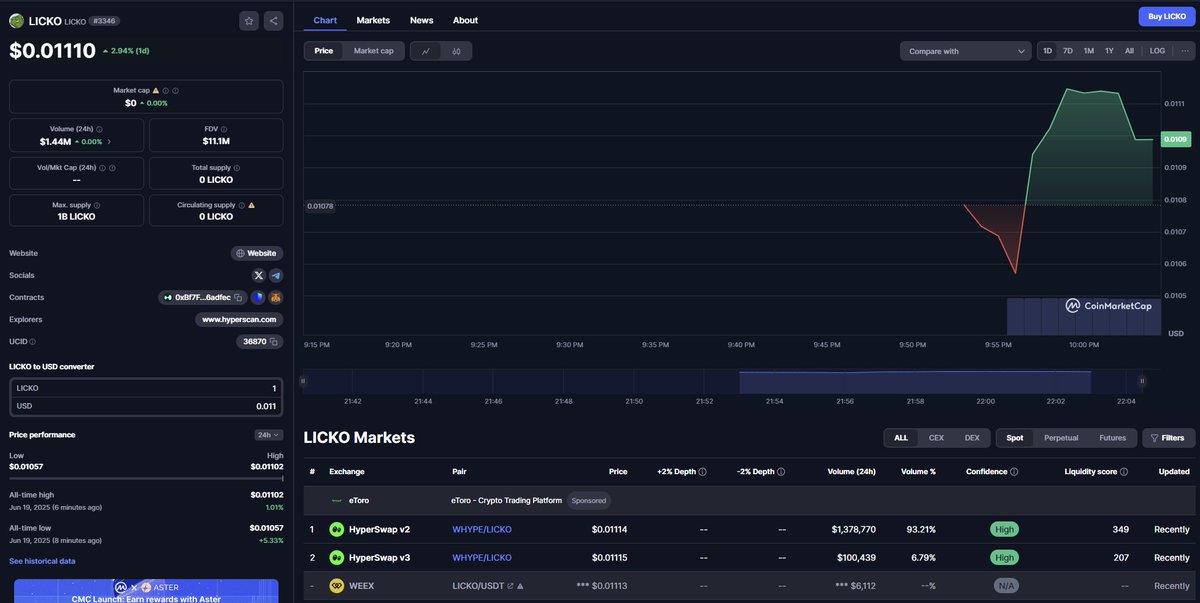The height and width of the screenshot is (603, 1200).
Task: Show ALL exchanges filter
Action: [x=901, y=438]
